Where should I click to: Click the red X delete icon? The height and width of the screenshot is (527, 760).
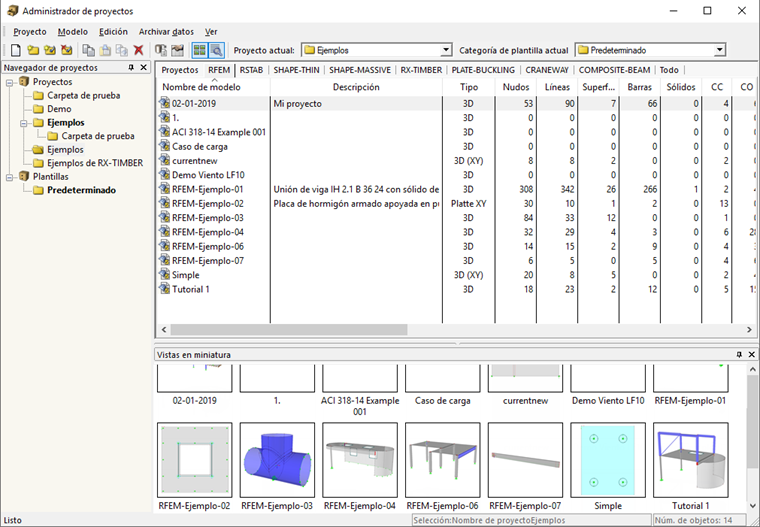click(x=139, y=50)
